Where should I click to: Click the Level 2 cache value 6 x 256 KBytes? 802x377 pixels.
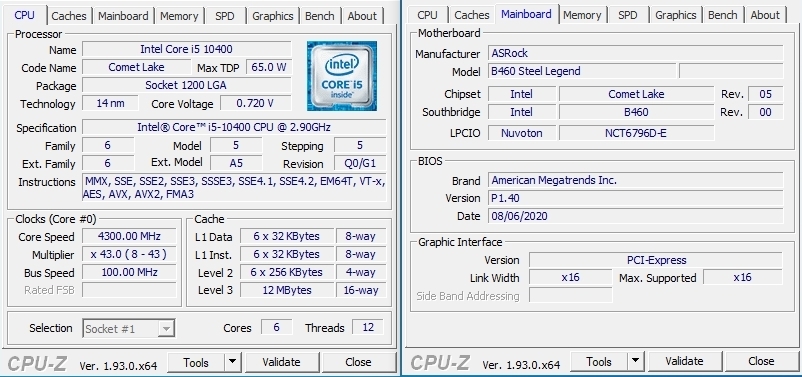[x=286, y=272]
